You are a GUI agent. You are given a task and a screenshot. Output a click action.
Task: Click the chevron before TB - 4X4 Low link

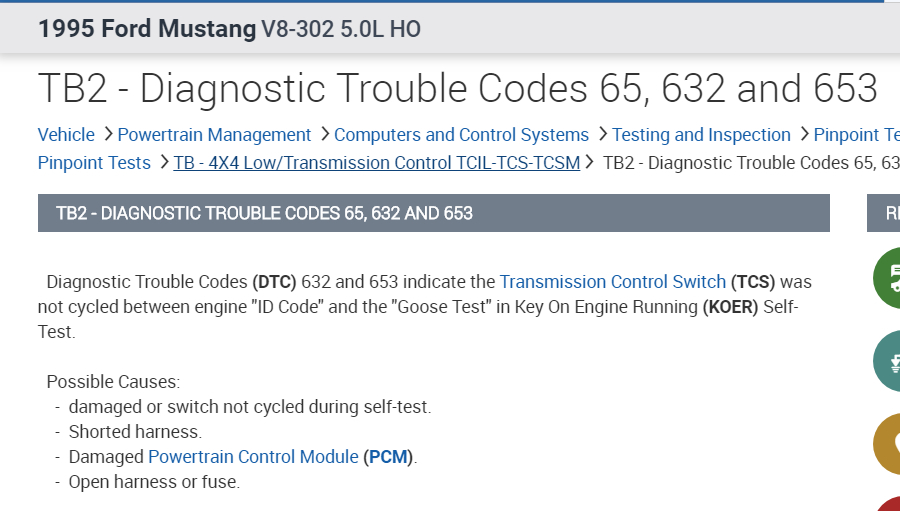coord(164,163)
